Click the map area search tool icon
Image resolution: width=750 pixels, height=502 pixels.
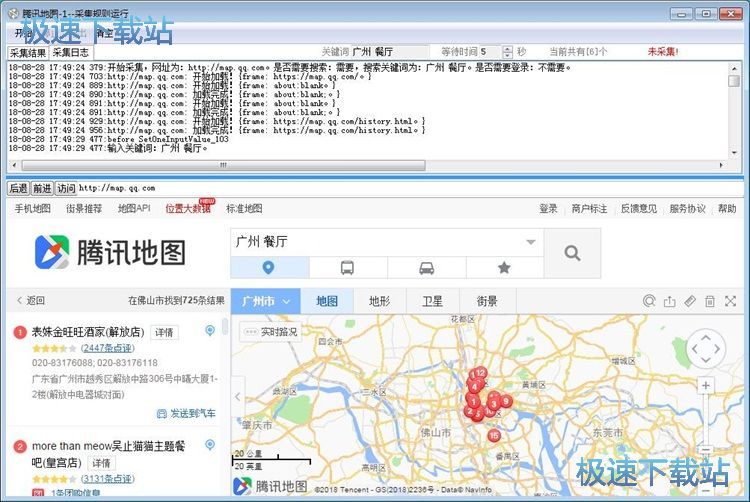click(x=649, y=301)
